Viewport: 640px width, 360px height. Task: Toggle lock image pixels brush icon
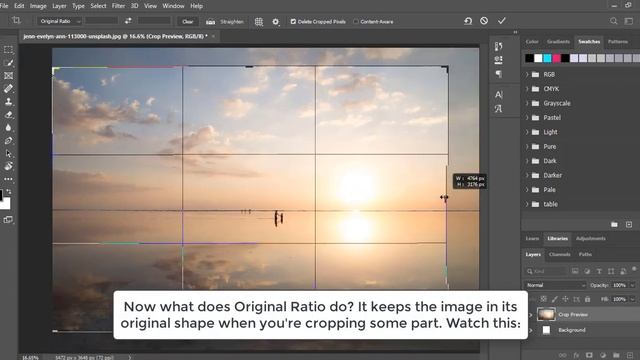pos(554,299)
